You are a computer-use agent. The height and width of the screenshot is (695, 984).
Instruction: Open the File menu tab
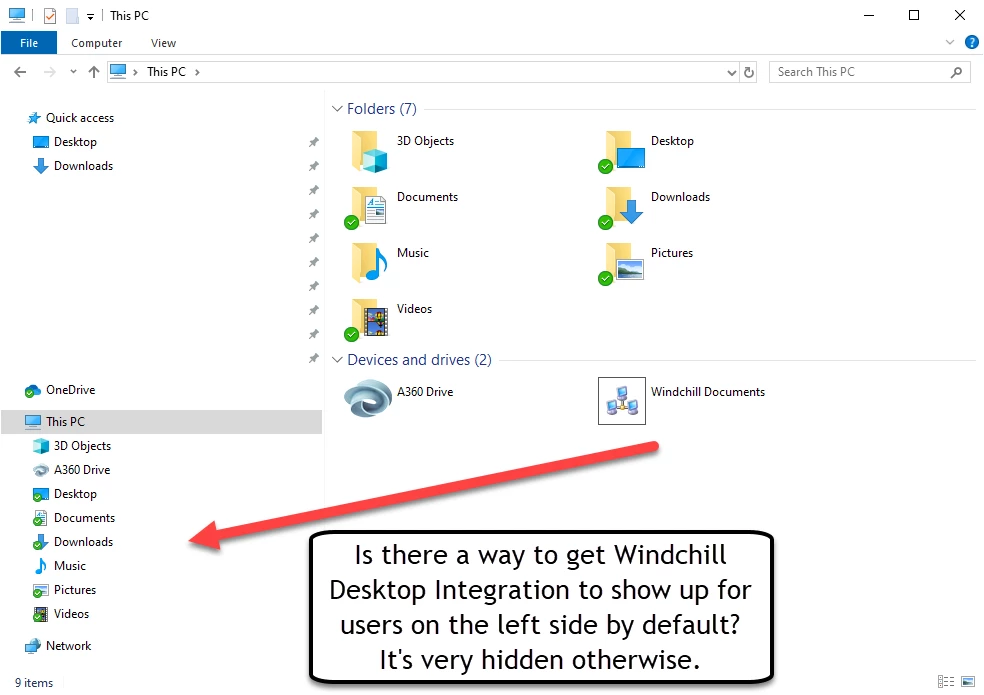[29, 43]
